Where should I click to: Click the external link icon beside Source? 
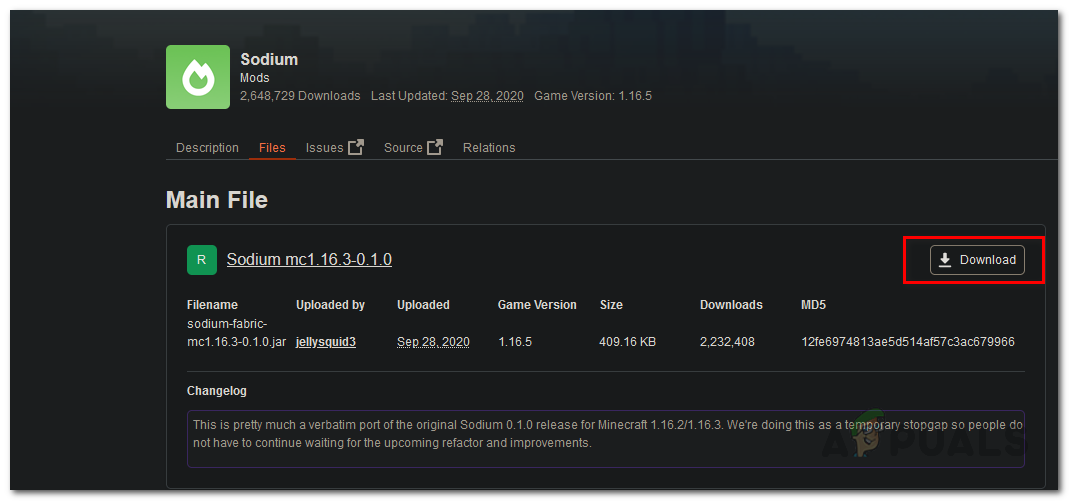tap(435, 147)
